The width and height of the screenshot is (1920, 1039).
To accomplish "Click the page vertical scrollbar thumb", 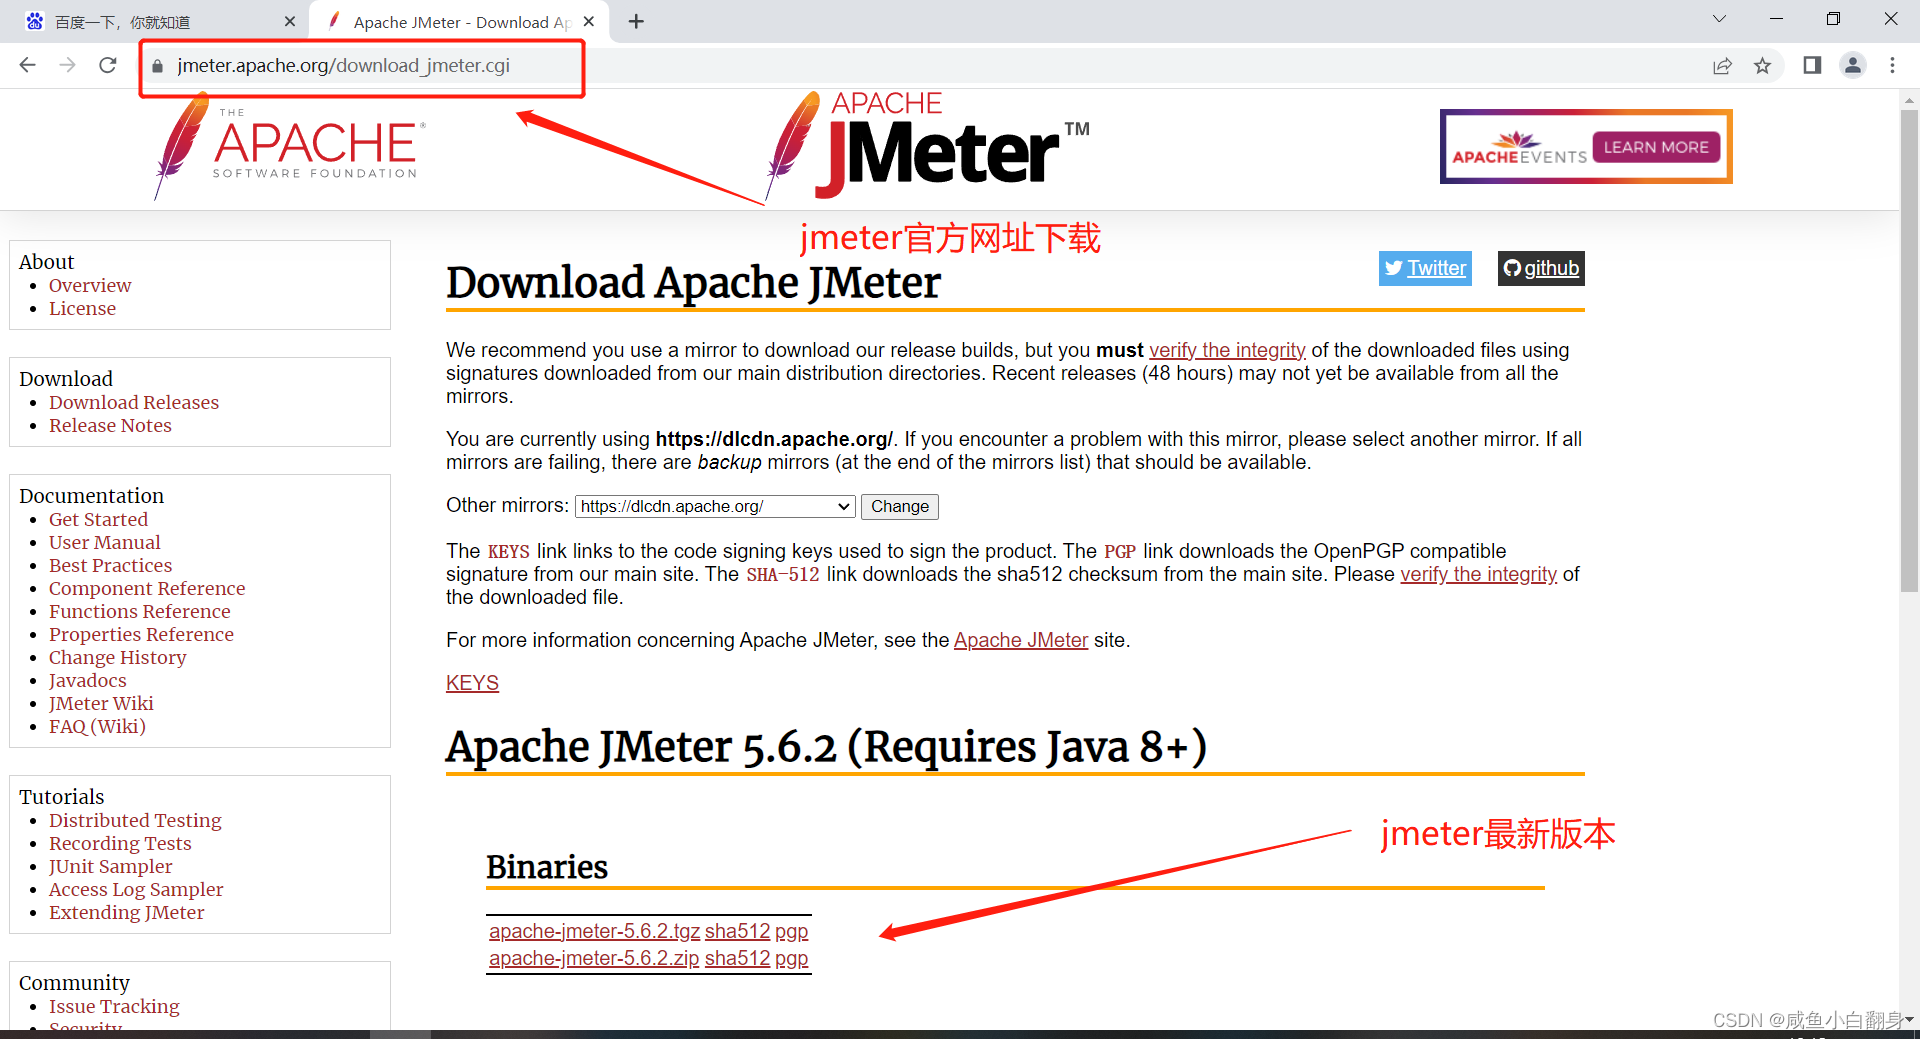I will (x=1909, y=350).
